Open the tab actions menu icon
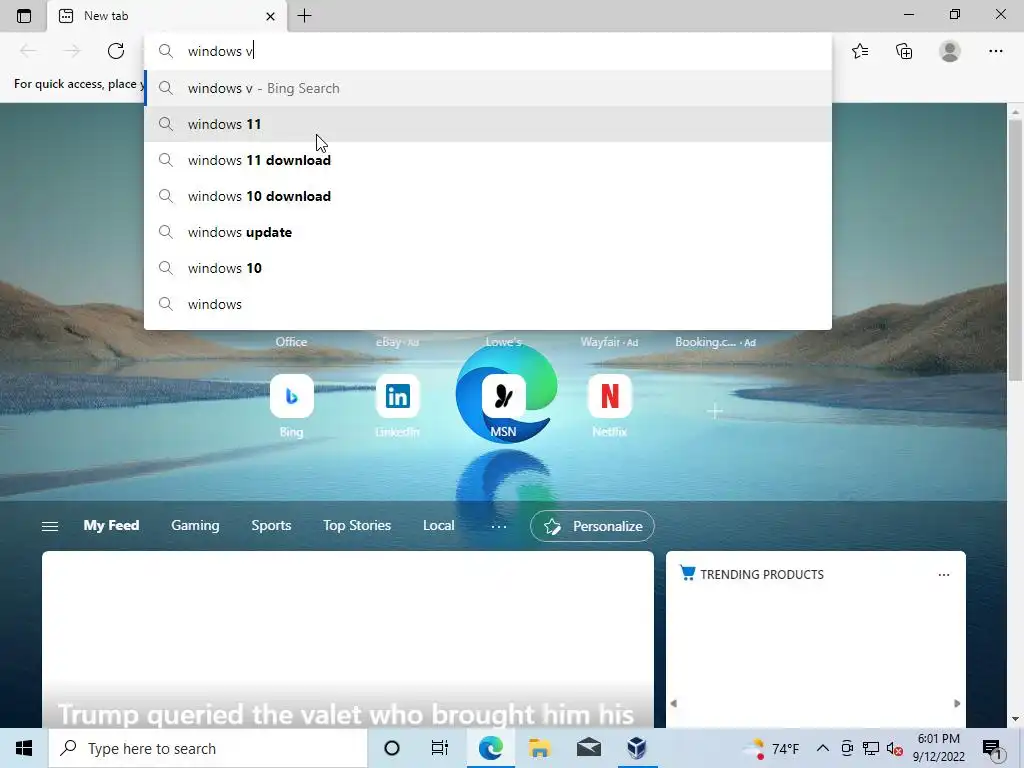 point(24,16)
